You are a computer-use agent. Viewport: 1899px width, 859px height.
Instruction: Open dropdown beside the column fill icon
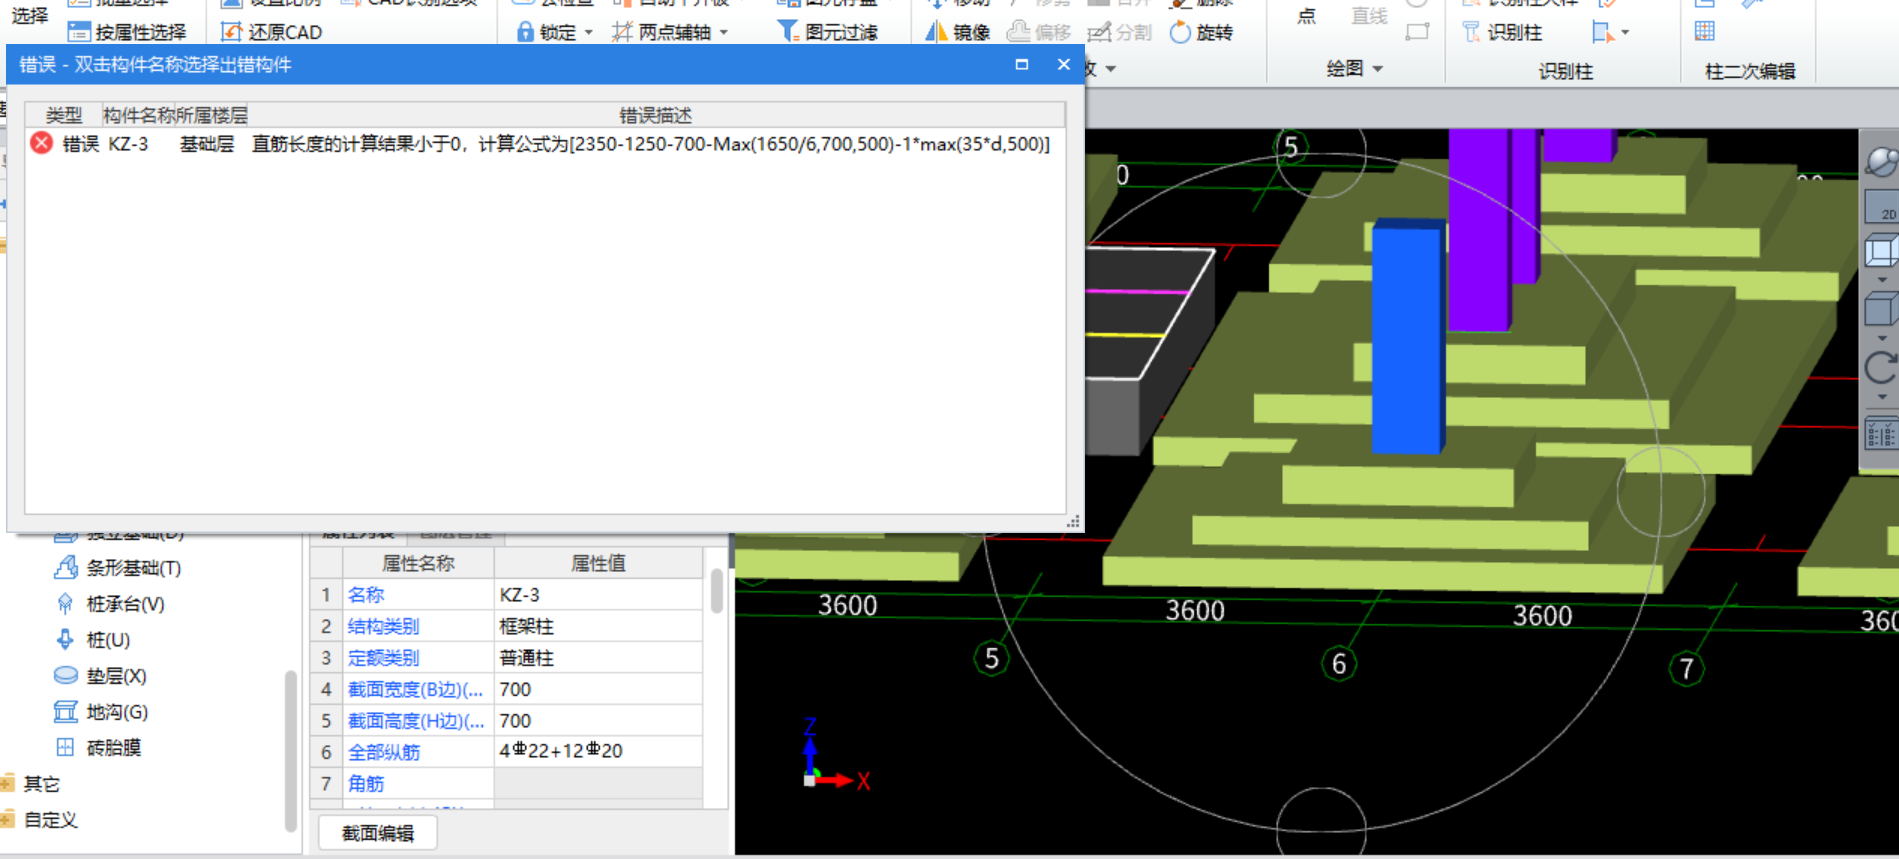point(1625,33)
